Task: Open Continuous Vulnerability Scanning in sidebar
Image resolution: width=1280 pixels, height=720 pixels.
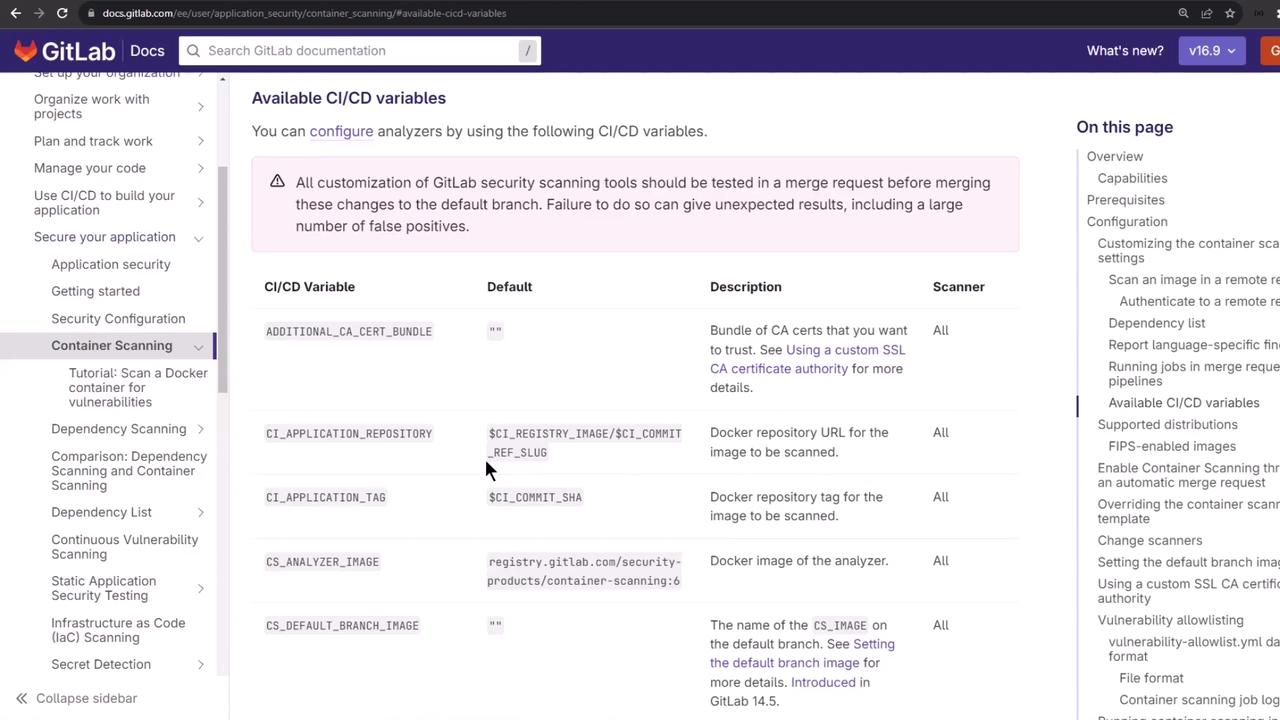Action: pos(125,546)
